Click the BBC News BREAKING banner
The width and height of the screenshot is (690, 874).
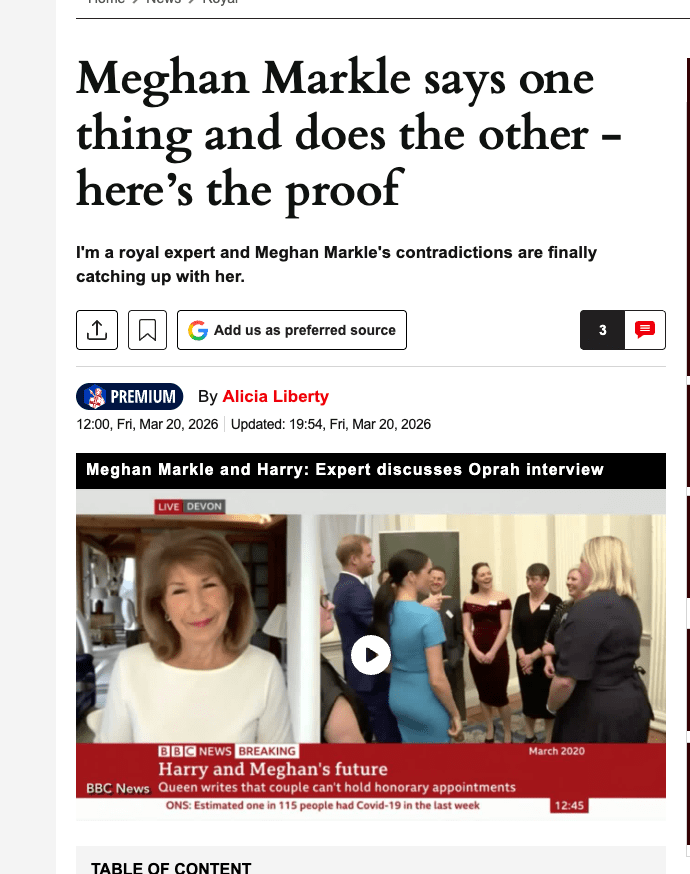coord(229,751)
